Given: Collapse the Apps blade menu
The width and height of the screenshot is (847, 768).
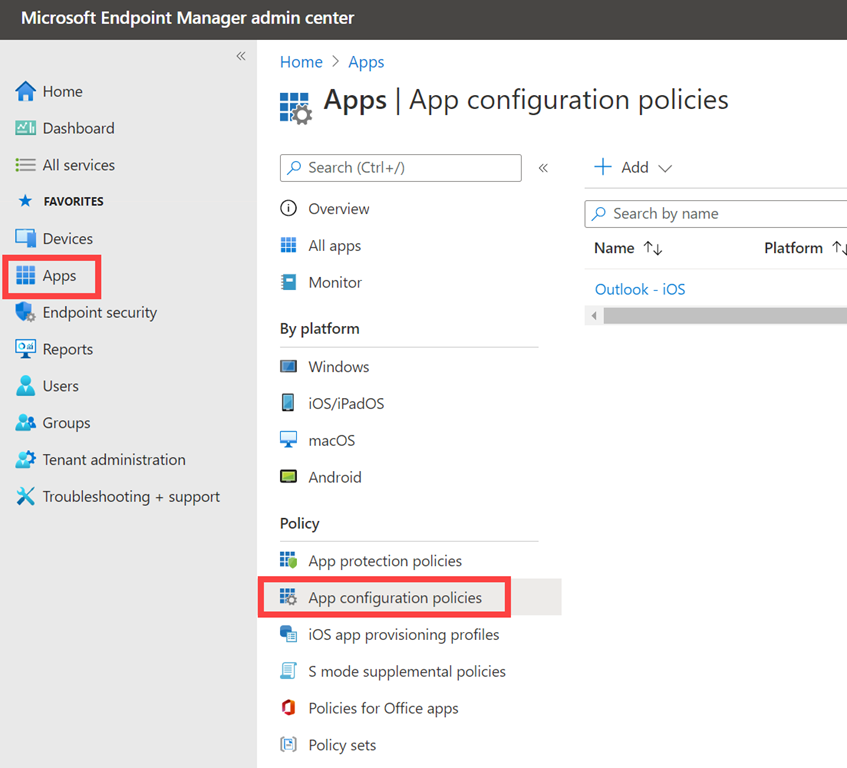Looking at the screenshot, I should point(543,168).
